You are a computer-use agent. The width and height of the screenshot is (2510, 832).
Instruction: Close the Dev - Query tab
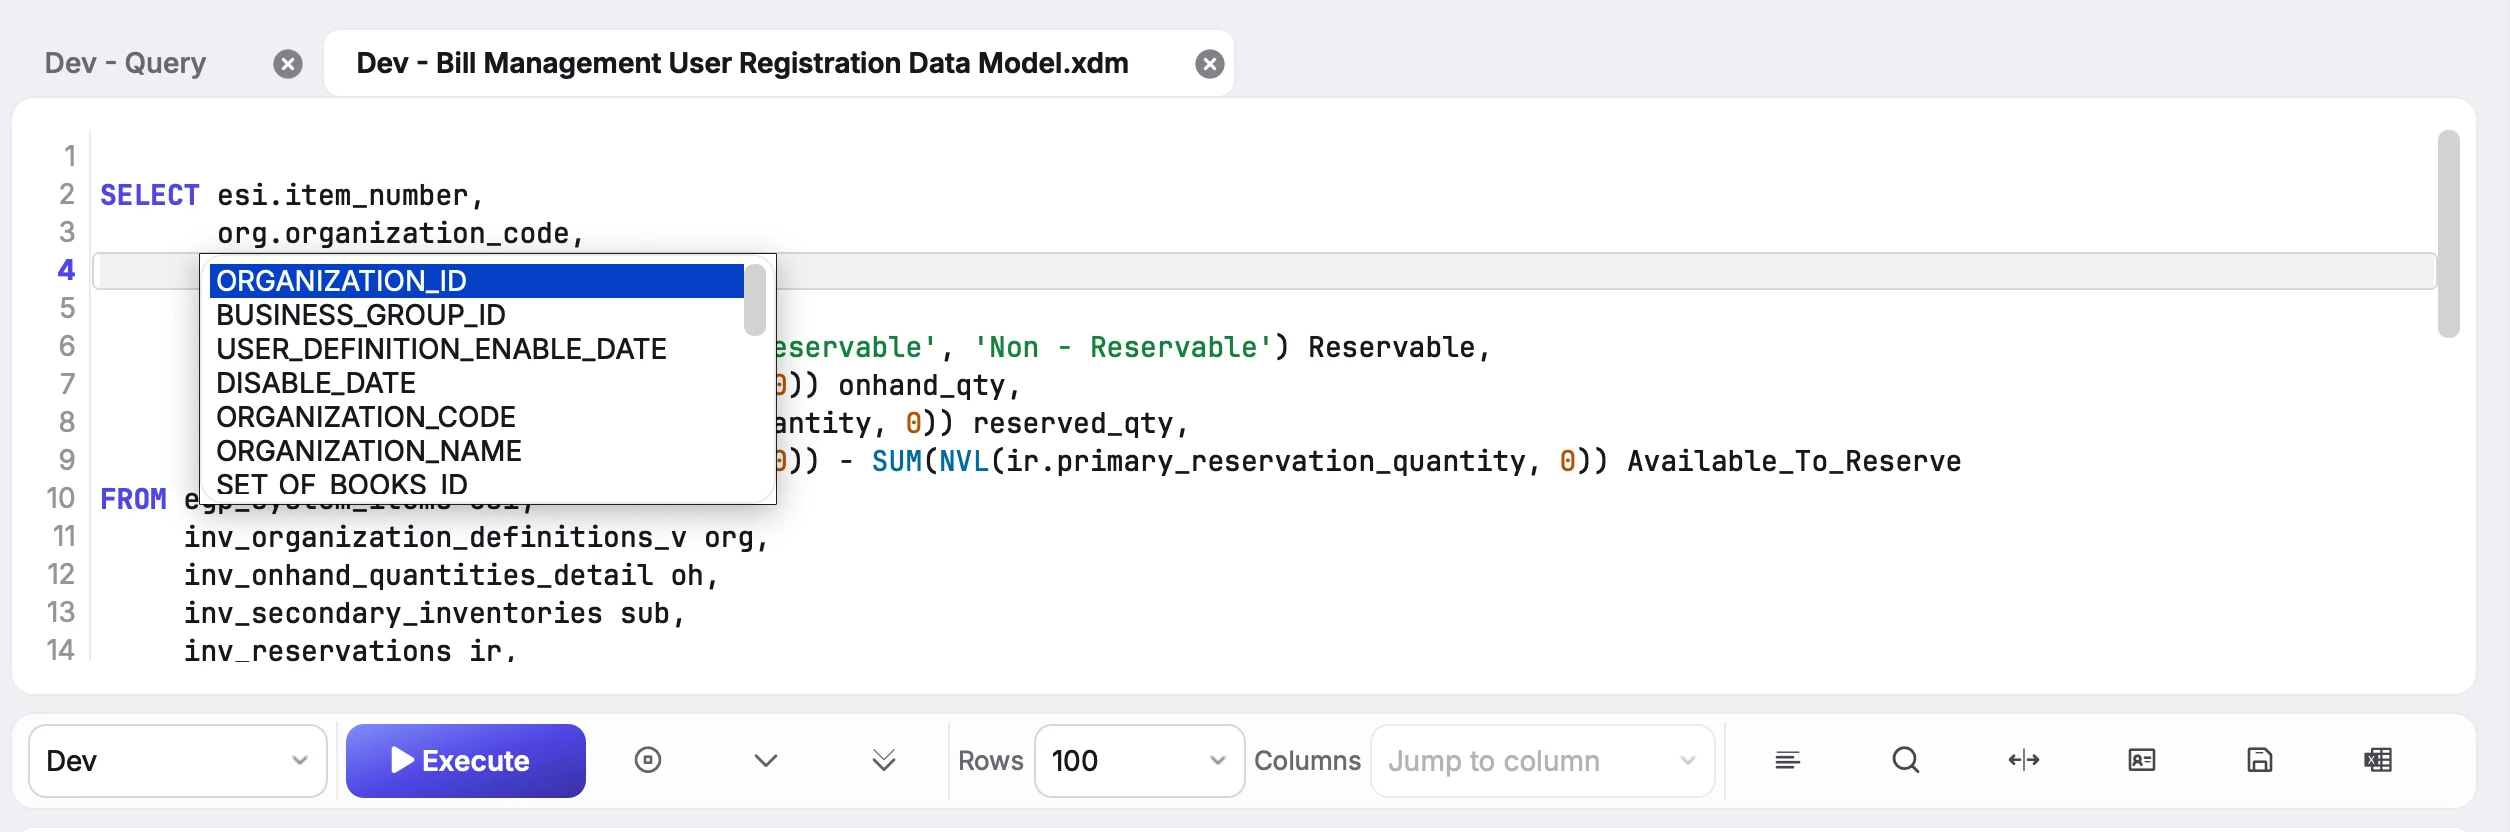(288, 64)
